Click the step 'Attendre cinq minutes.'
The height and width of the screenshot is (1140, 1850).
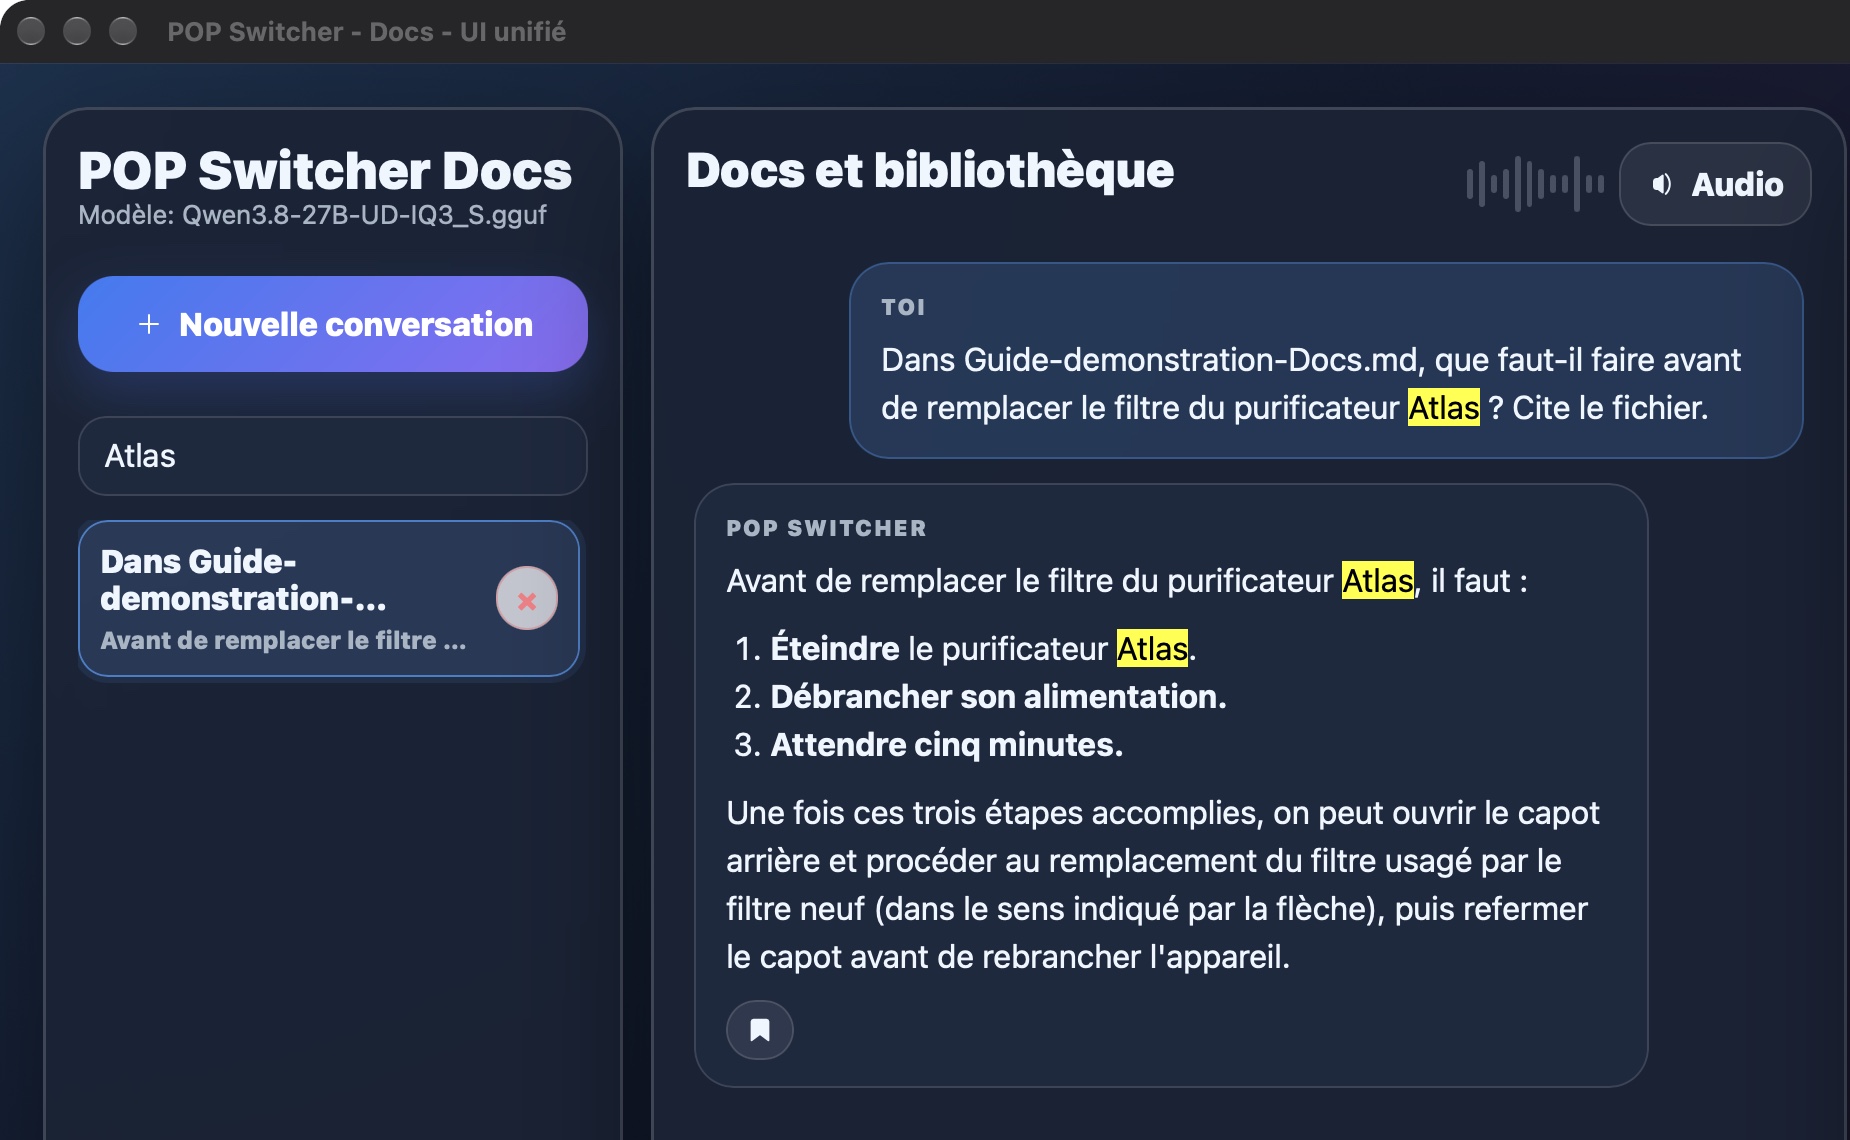(x=947, y=744)
